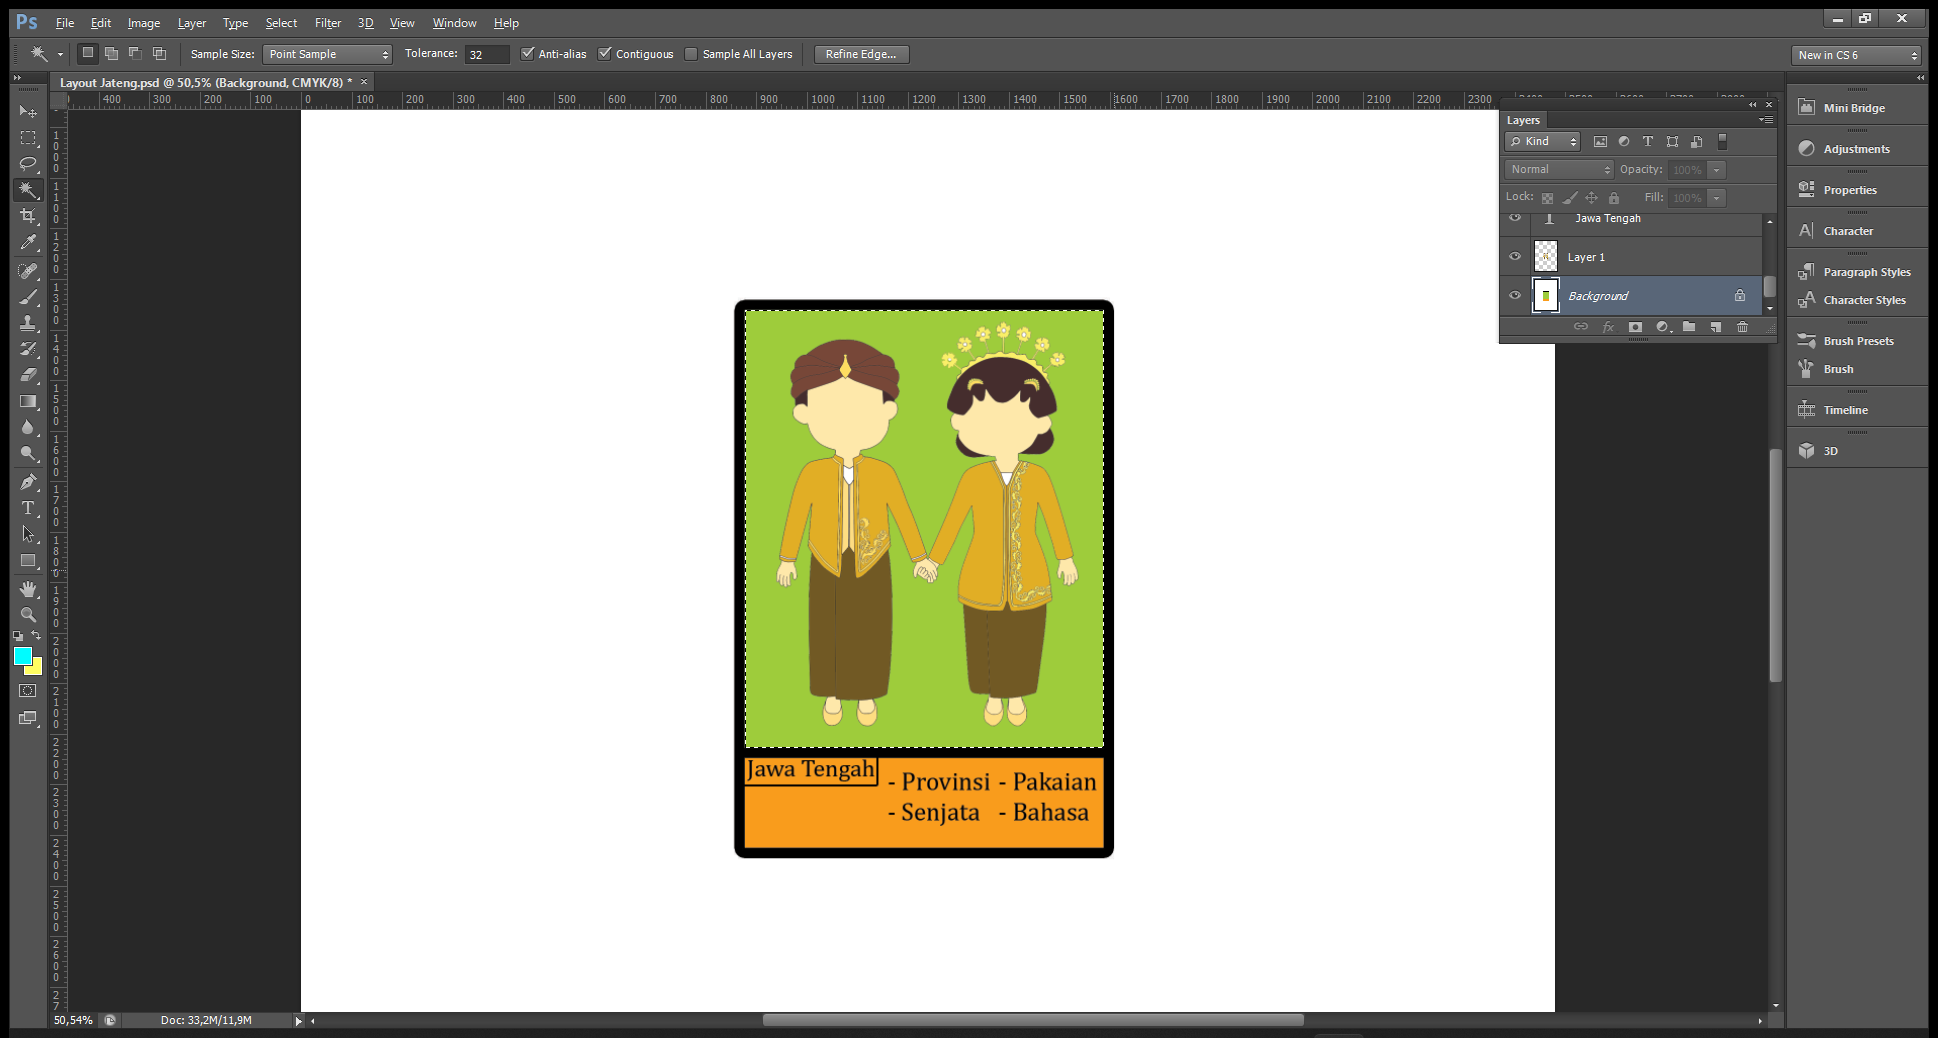
Task: Disable the Anti-alias checkbox
Action: point(528,54)
